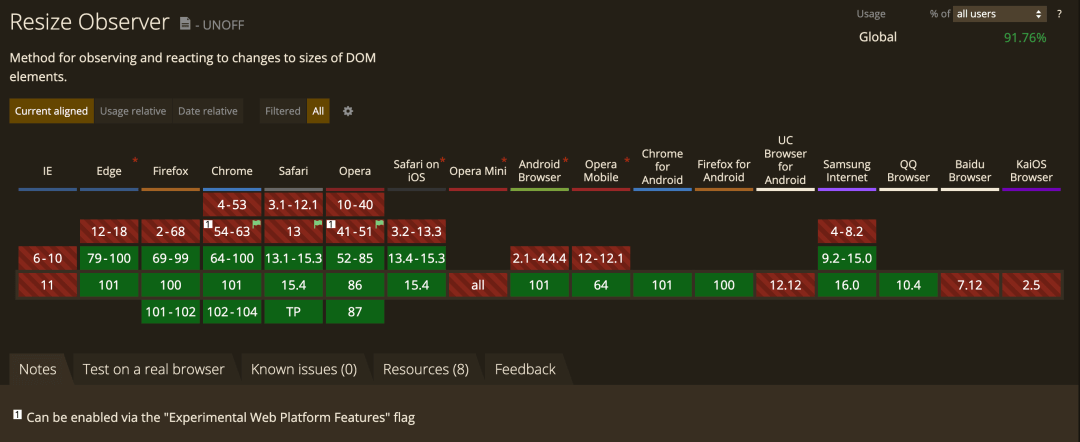Click the KaiOS Browser column header
1080x442 pixels.
1031,171
